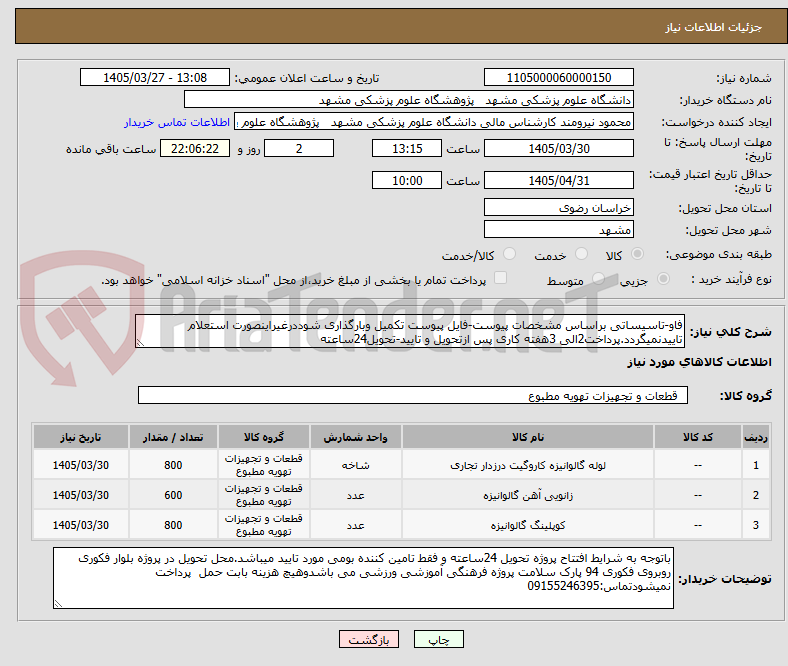Click the شماره نیاز field 1105000060000150
Image resolution: width=788 pixels, height=666 pixels.
(x=559, y=77)
